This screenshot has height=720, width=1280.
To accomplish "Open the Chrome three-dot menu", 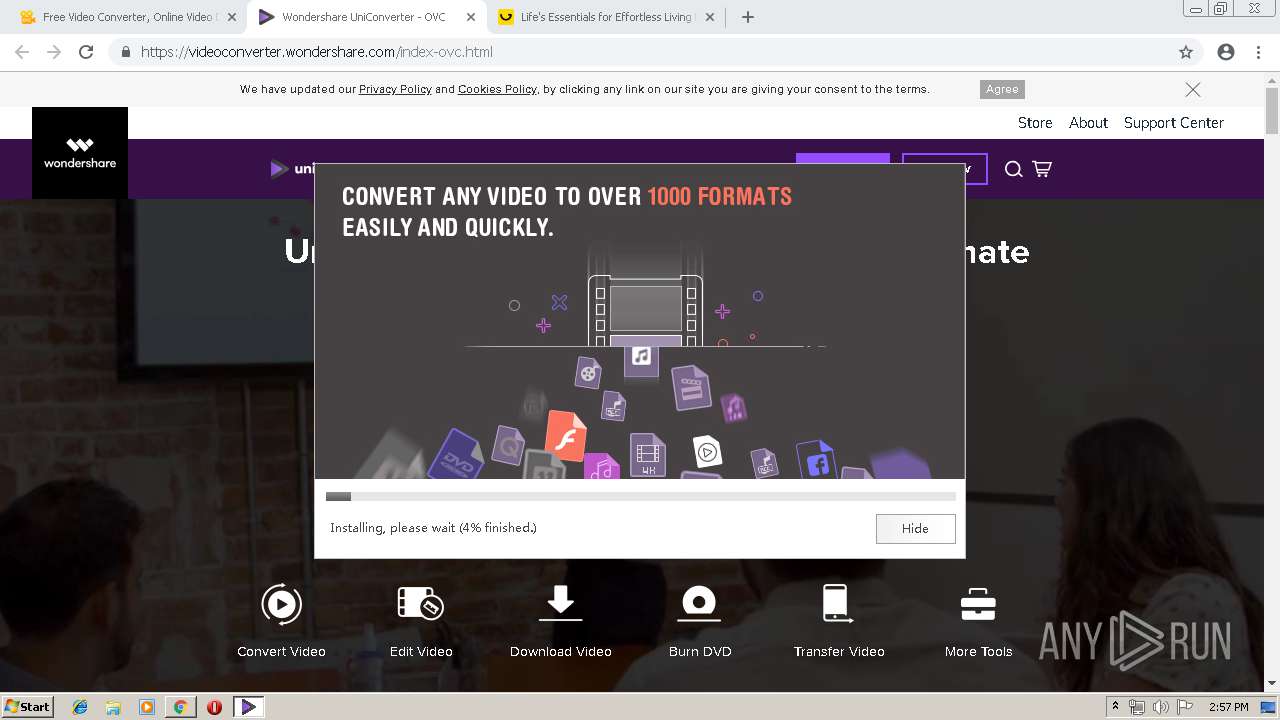I will click(1259, 52).
